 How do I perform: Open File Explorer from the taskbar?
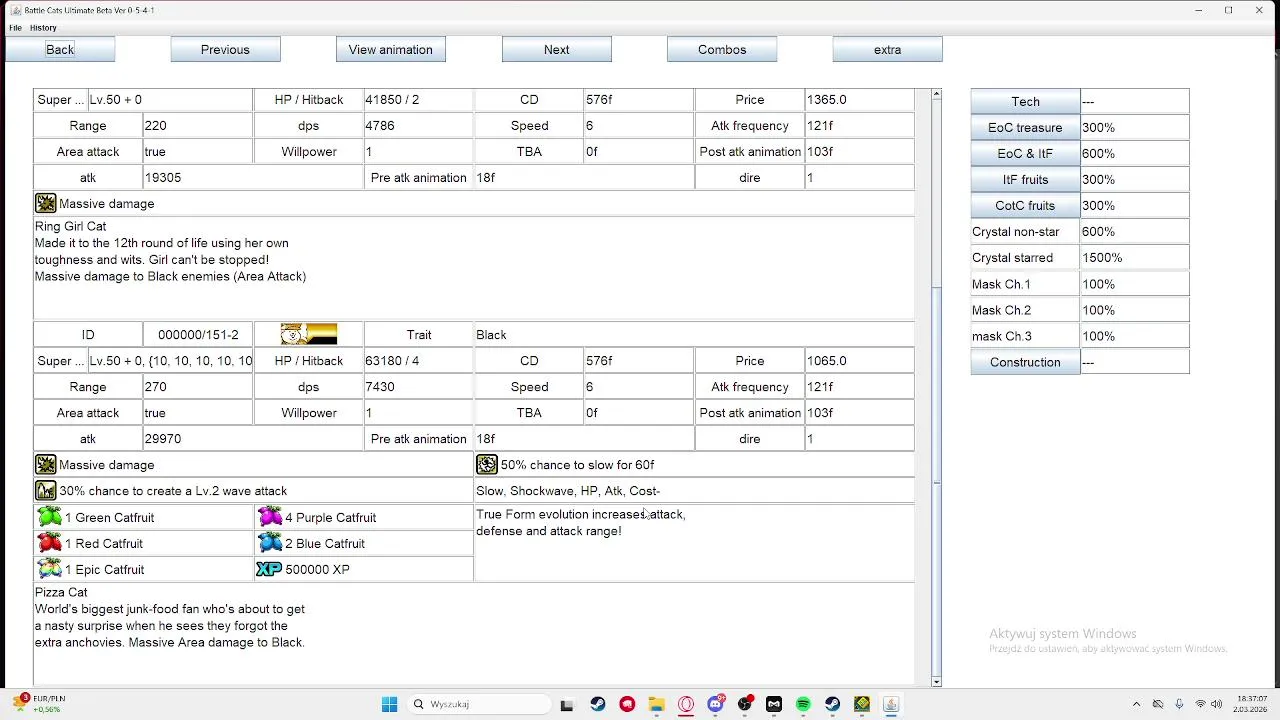tap(656, 704)
